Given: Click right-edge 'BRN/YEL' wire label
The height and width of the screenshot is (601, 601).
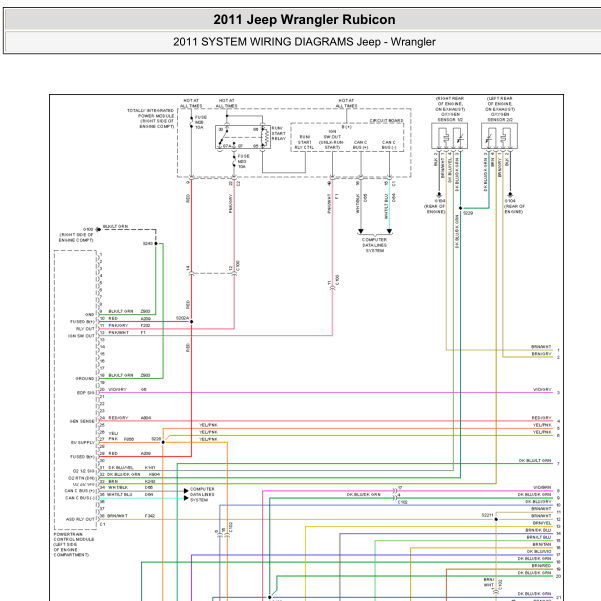Looking at the screenshot, I should click(x=542, y=523).
